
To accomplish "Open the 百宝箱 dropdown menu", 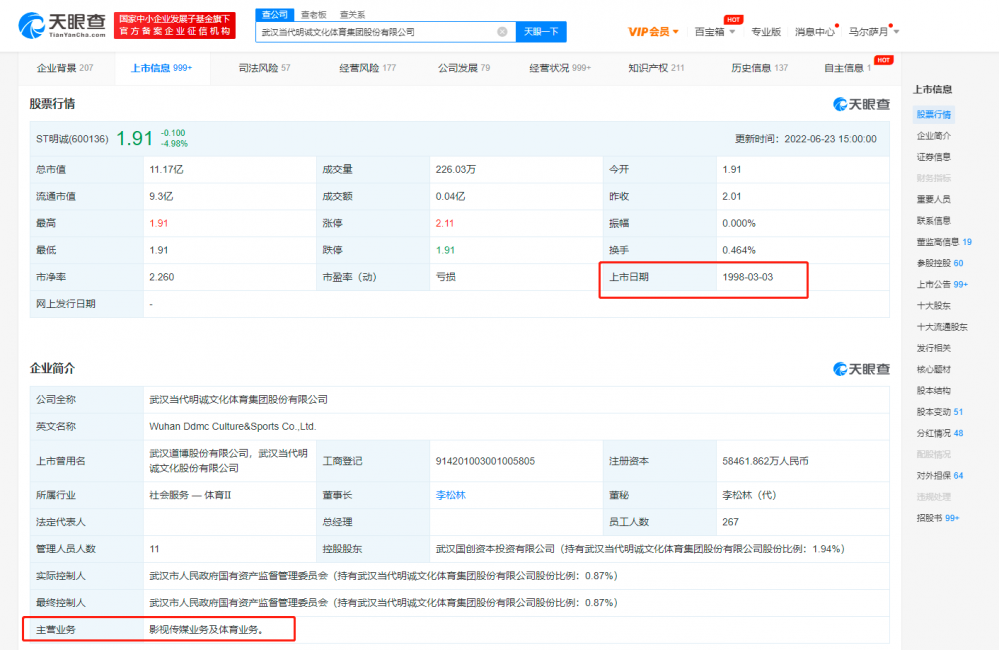I will (714, 32).
